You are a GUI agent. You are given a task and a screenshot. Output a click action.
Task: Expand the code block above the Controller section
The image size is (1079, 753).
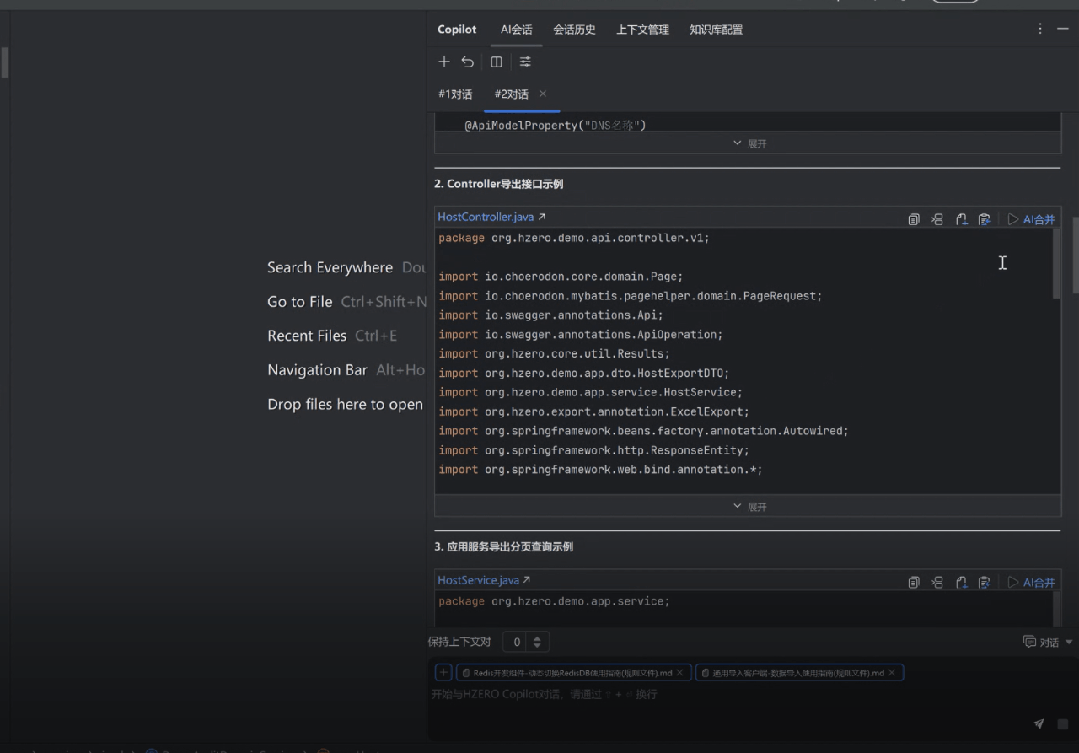click(x=748, y=144)
